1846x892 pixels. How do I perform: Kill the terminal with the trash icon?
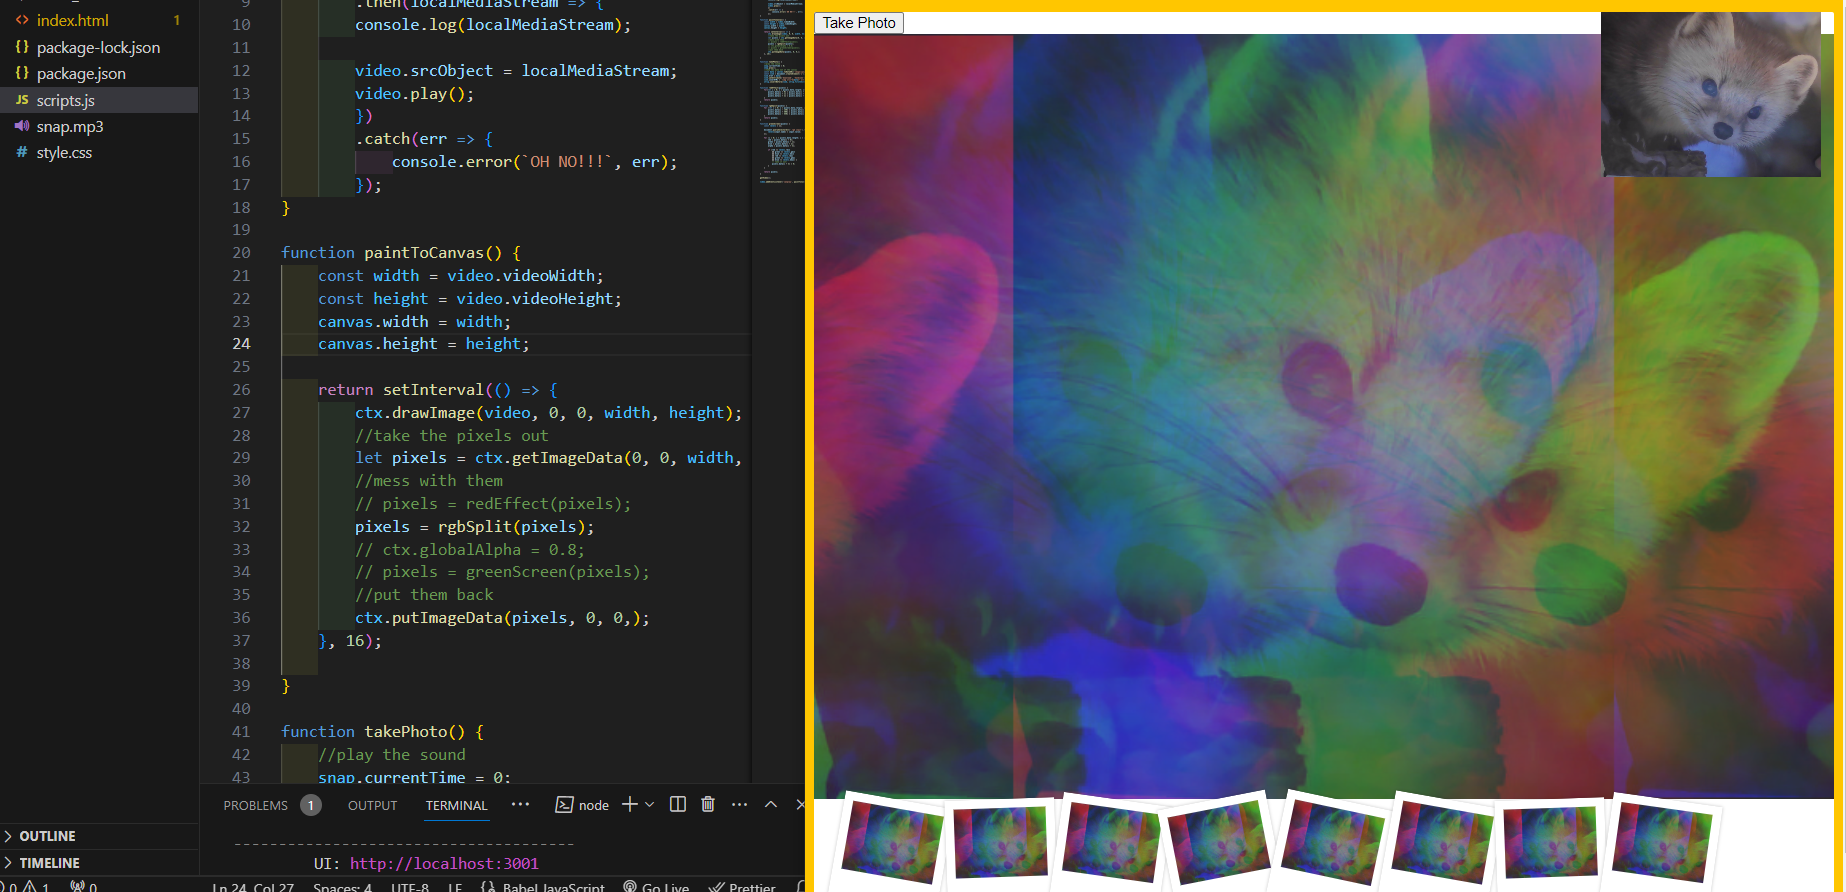pyautogui.click(x=708, y=804)
